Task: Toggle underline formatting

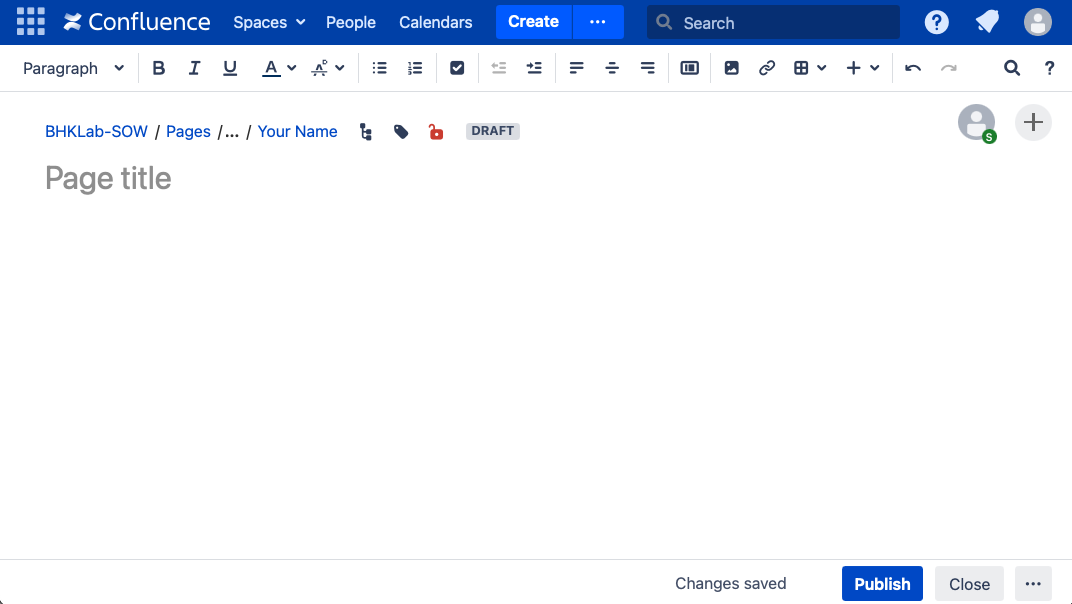Action: (x=230, y=68)
